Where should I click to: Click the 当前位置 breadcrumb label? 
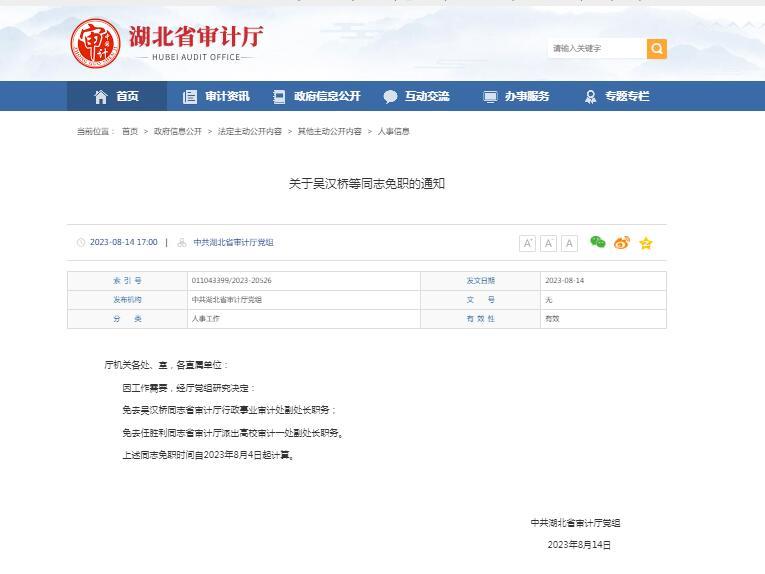coord(96,131)
